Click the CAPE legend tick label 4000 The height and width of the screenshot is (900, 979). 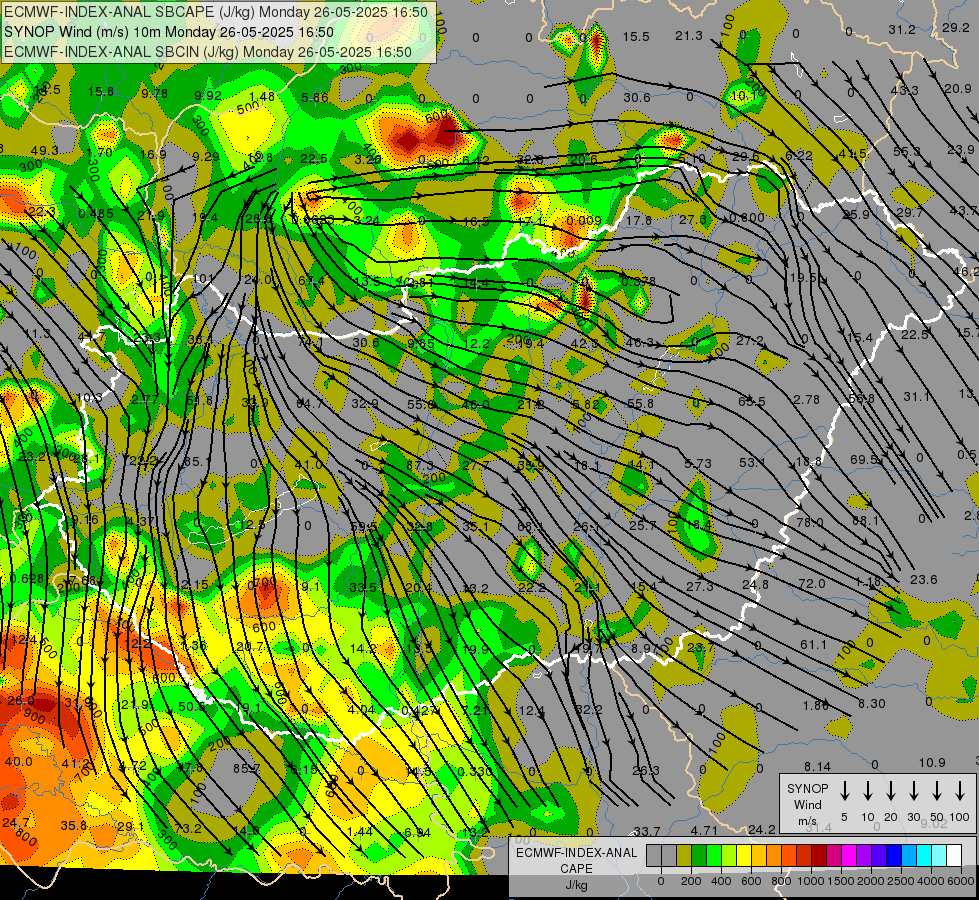pyautogui.click(x=931, y=881)
